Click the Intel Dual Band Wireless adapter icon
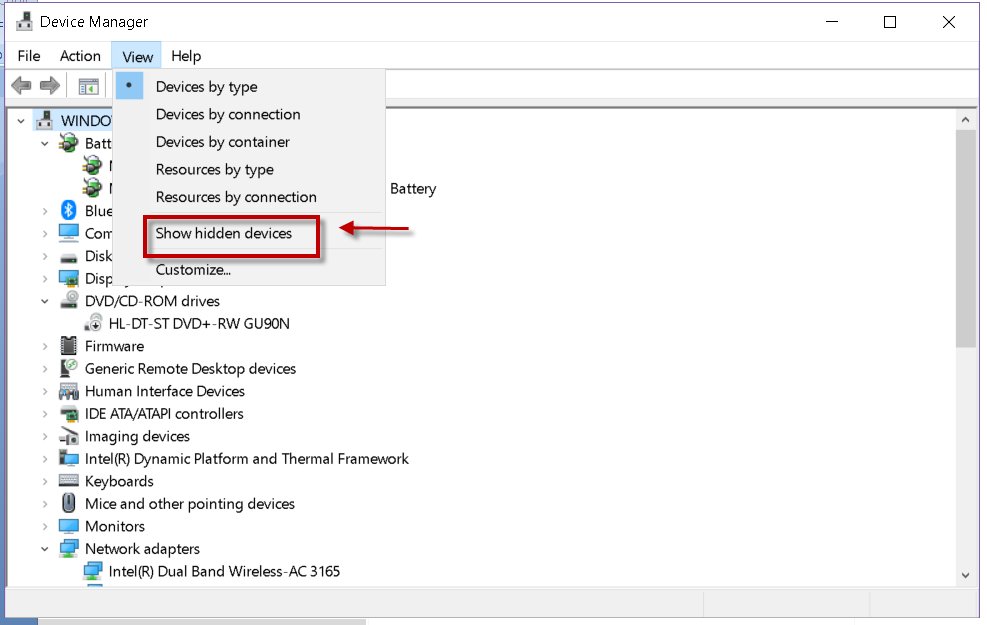The width and height of the screenshot is (987, 625). coord(93,571)
